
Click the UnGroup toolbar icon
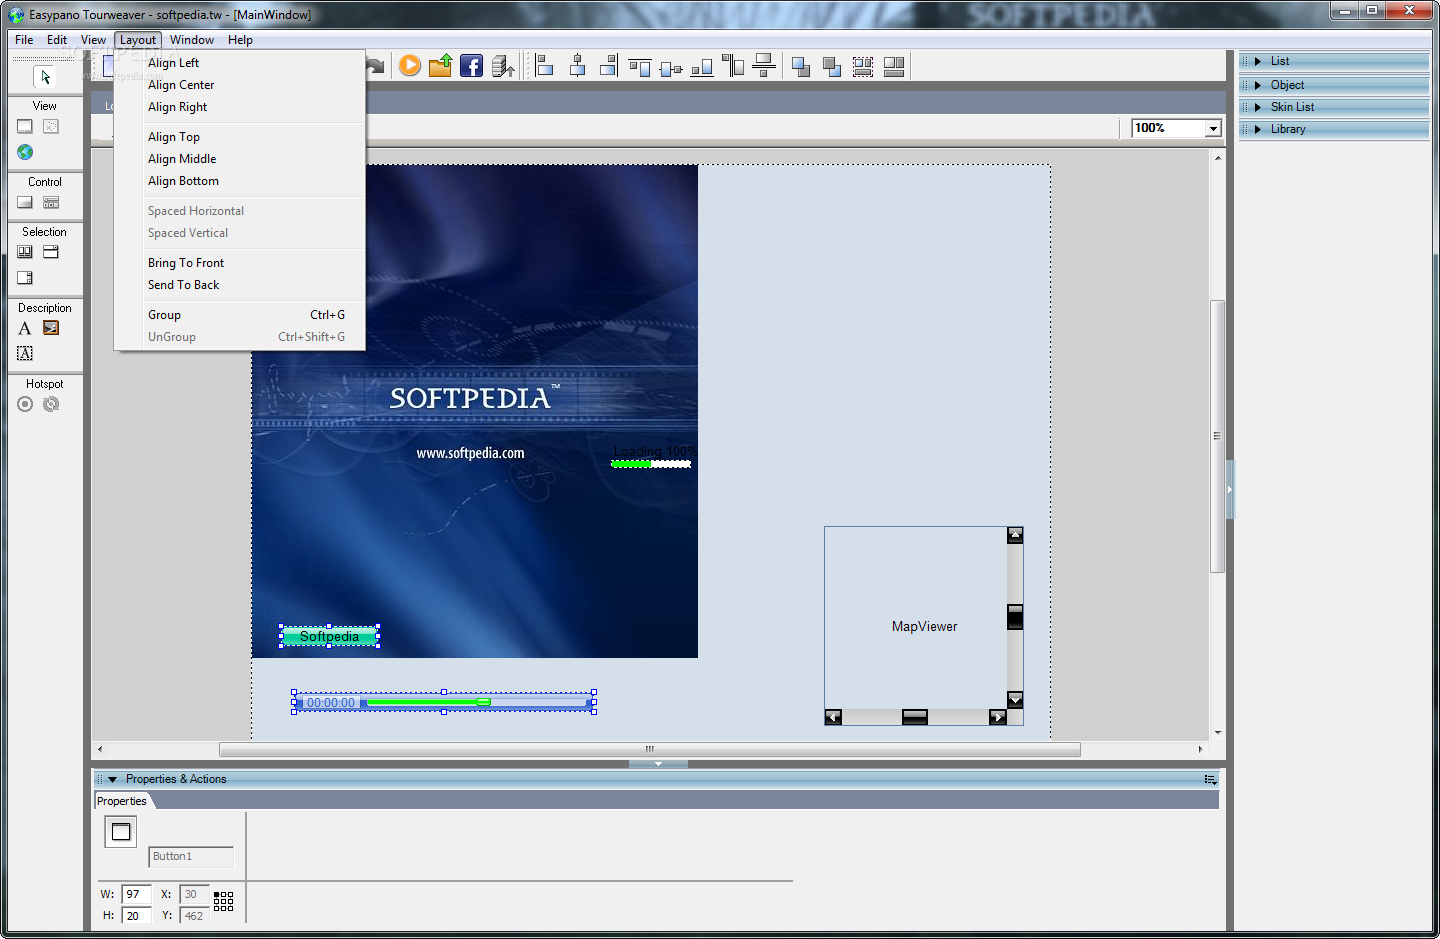tap(894, 66)
